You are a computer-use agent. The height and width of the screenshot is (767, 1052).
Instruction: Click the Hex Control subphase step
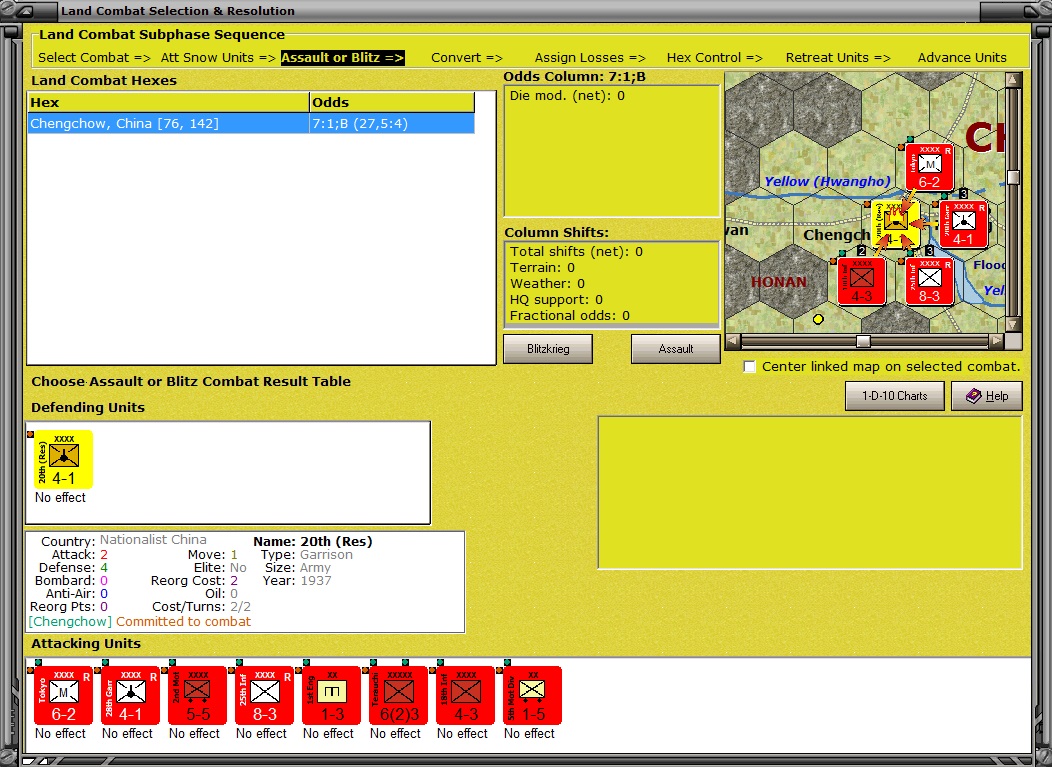tap(715, 58)
